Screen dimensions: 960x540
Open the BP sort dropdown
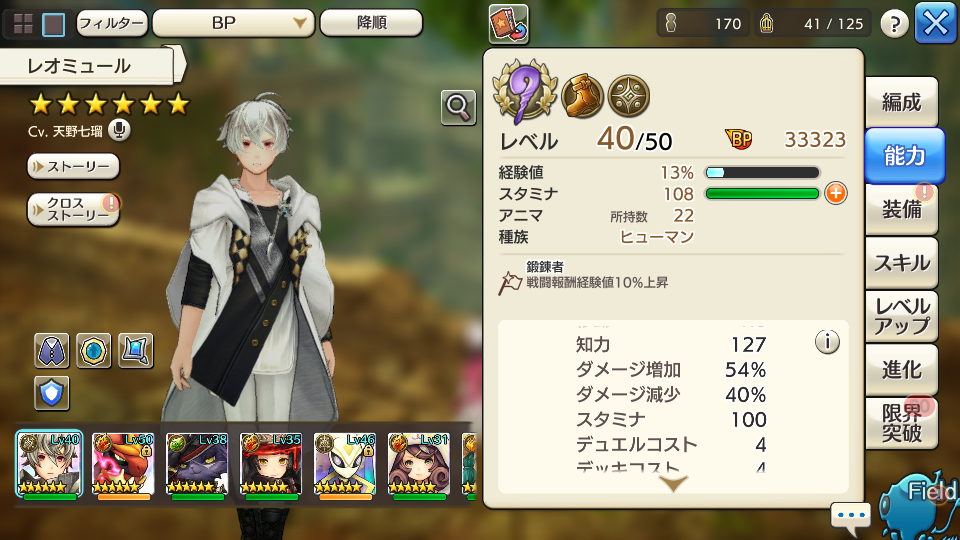pos(233,23)
